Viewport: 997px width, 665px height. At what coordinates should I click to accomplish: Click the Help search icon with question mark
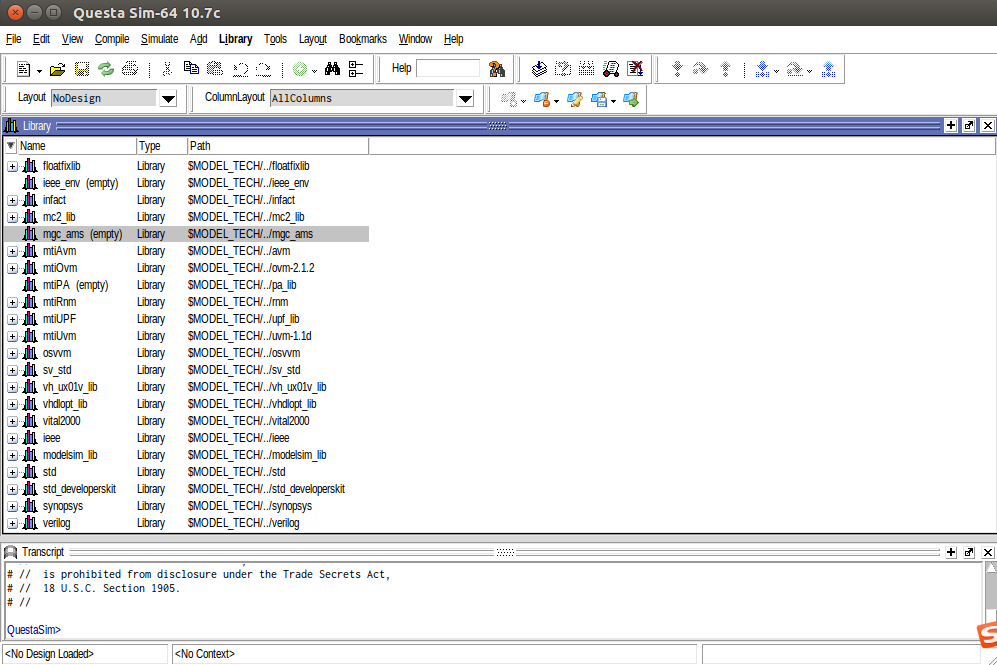(497, 69)
